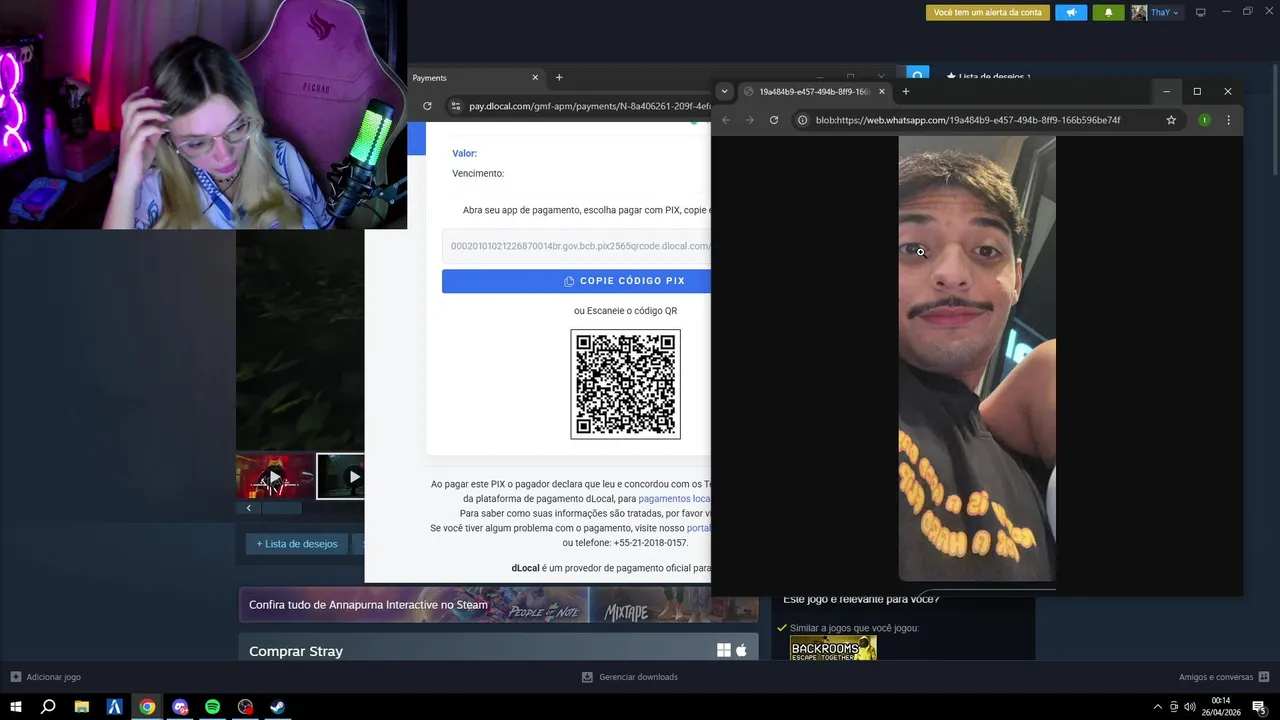The height and width of the screenshot is (720, 1280).
Task: Click the PIX QR code image
Action: point(626,384)
